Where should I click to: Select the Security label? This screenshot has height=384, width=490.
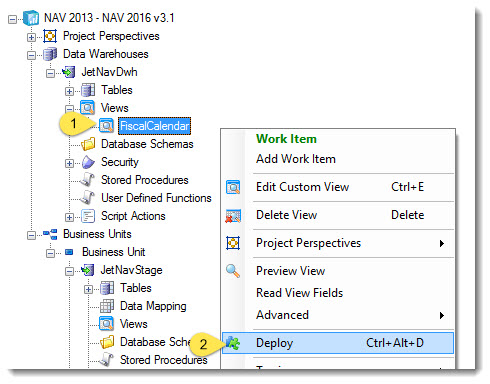(x=120, y=162)
